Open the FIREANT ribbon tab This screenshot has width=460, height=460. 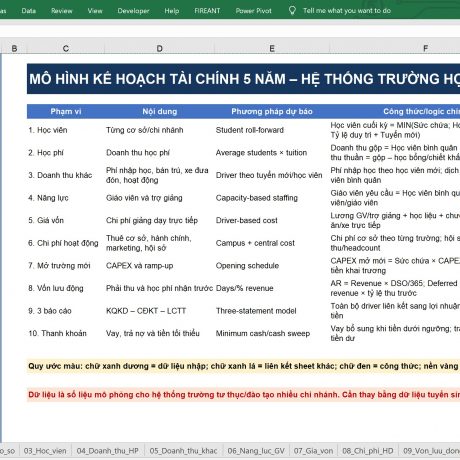point(207,11)
